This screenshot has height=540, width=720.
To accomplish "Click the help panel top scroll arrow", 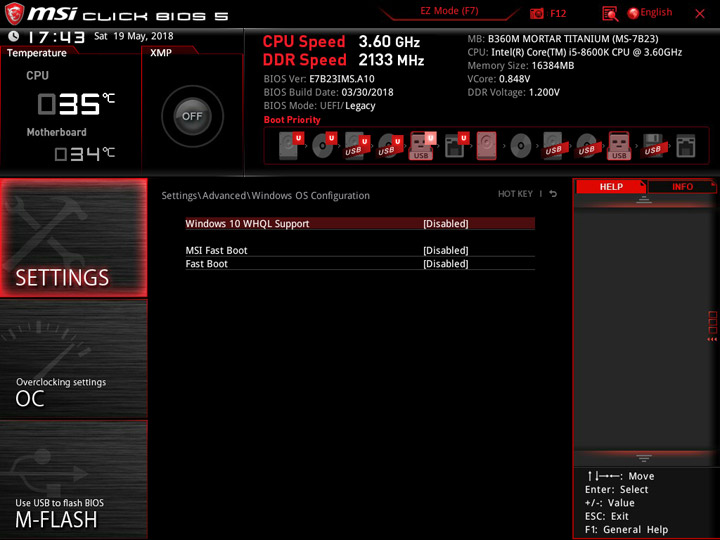I will point(644,199).
